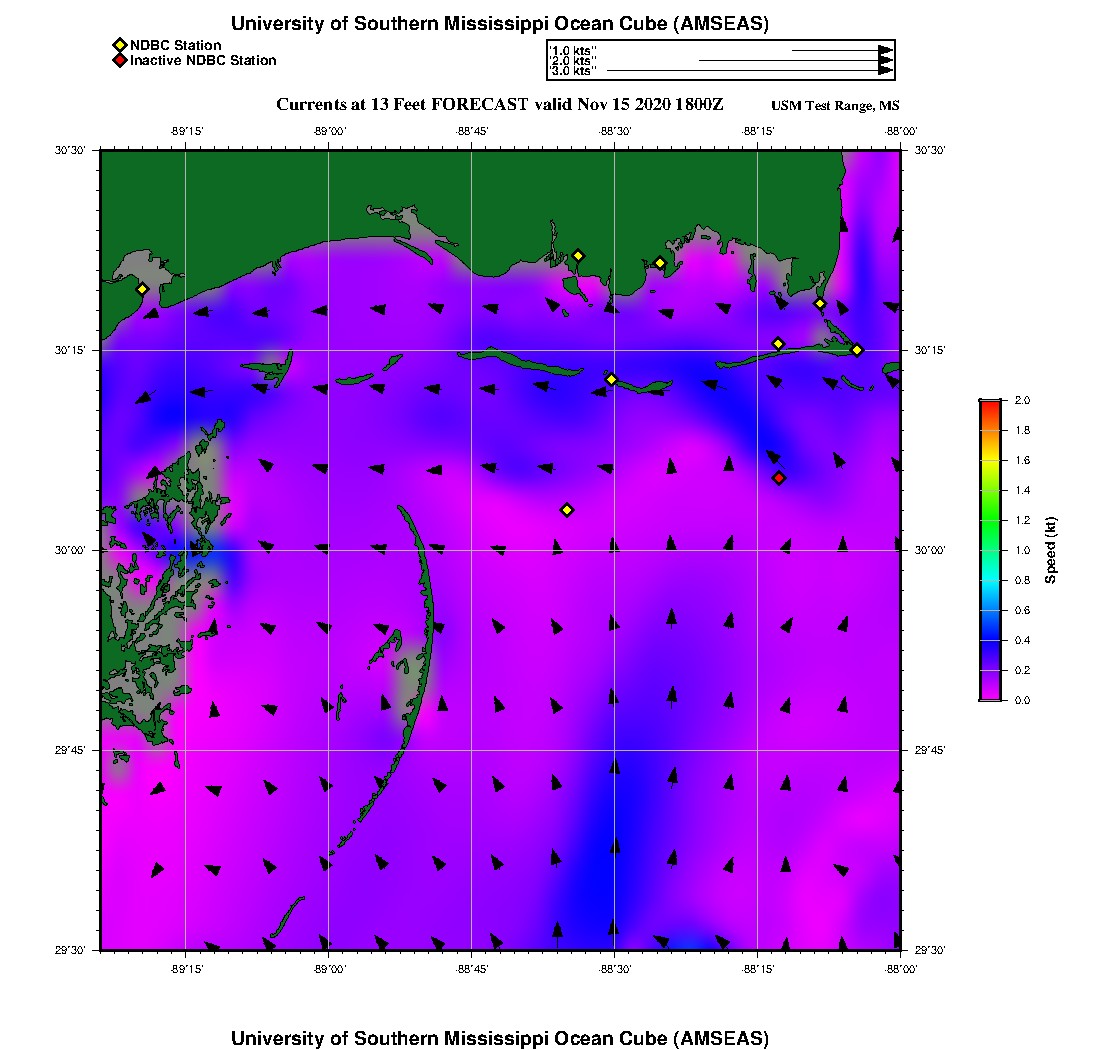Click the 'Currents at 13 Feet FORECAST' heading
Image resolution: width=1100 pixels, height=1050 pixels.
(x=402, y=105)
